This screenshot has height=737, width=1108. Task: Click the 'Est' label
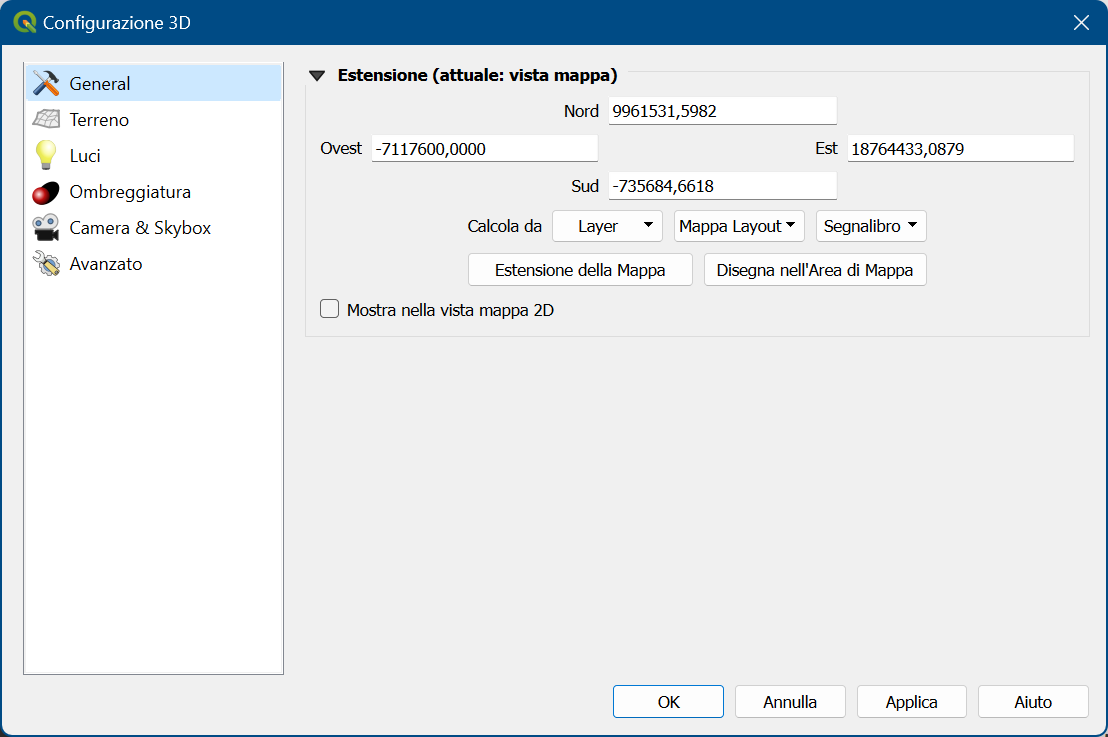point(826,148)
